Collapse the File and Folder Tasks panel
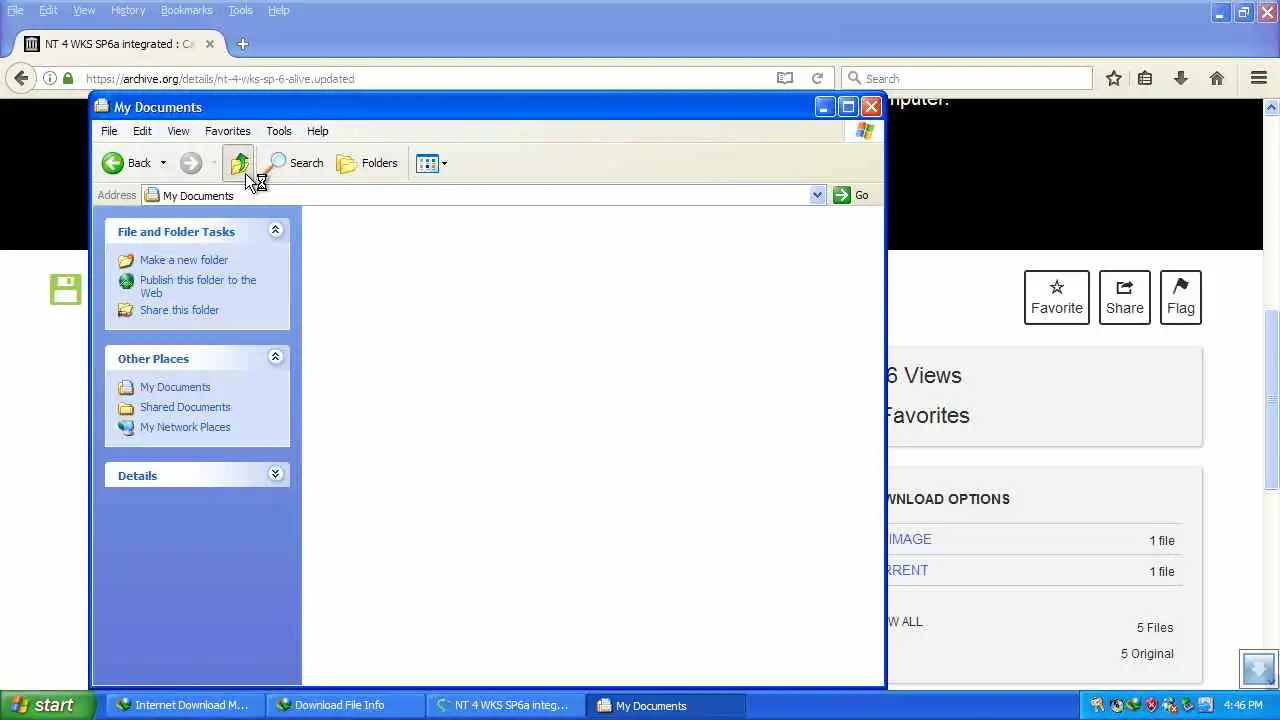This screenshot has width=1280, height=720. [x=275, y=231]
